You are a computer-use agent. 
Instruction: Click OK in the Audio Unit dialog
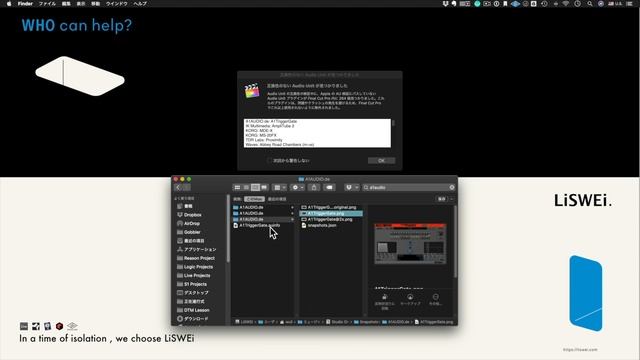click(381, 160)
